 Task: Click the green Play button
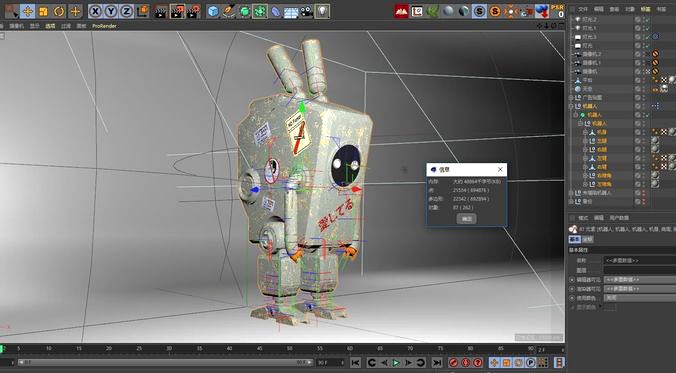click(x=396, y=363)
